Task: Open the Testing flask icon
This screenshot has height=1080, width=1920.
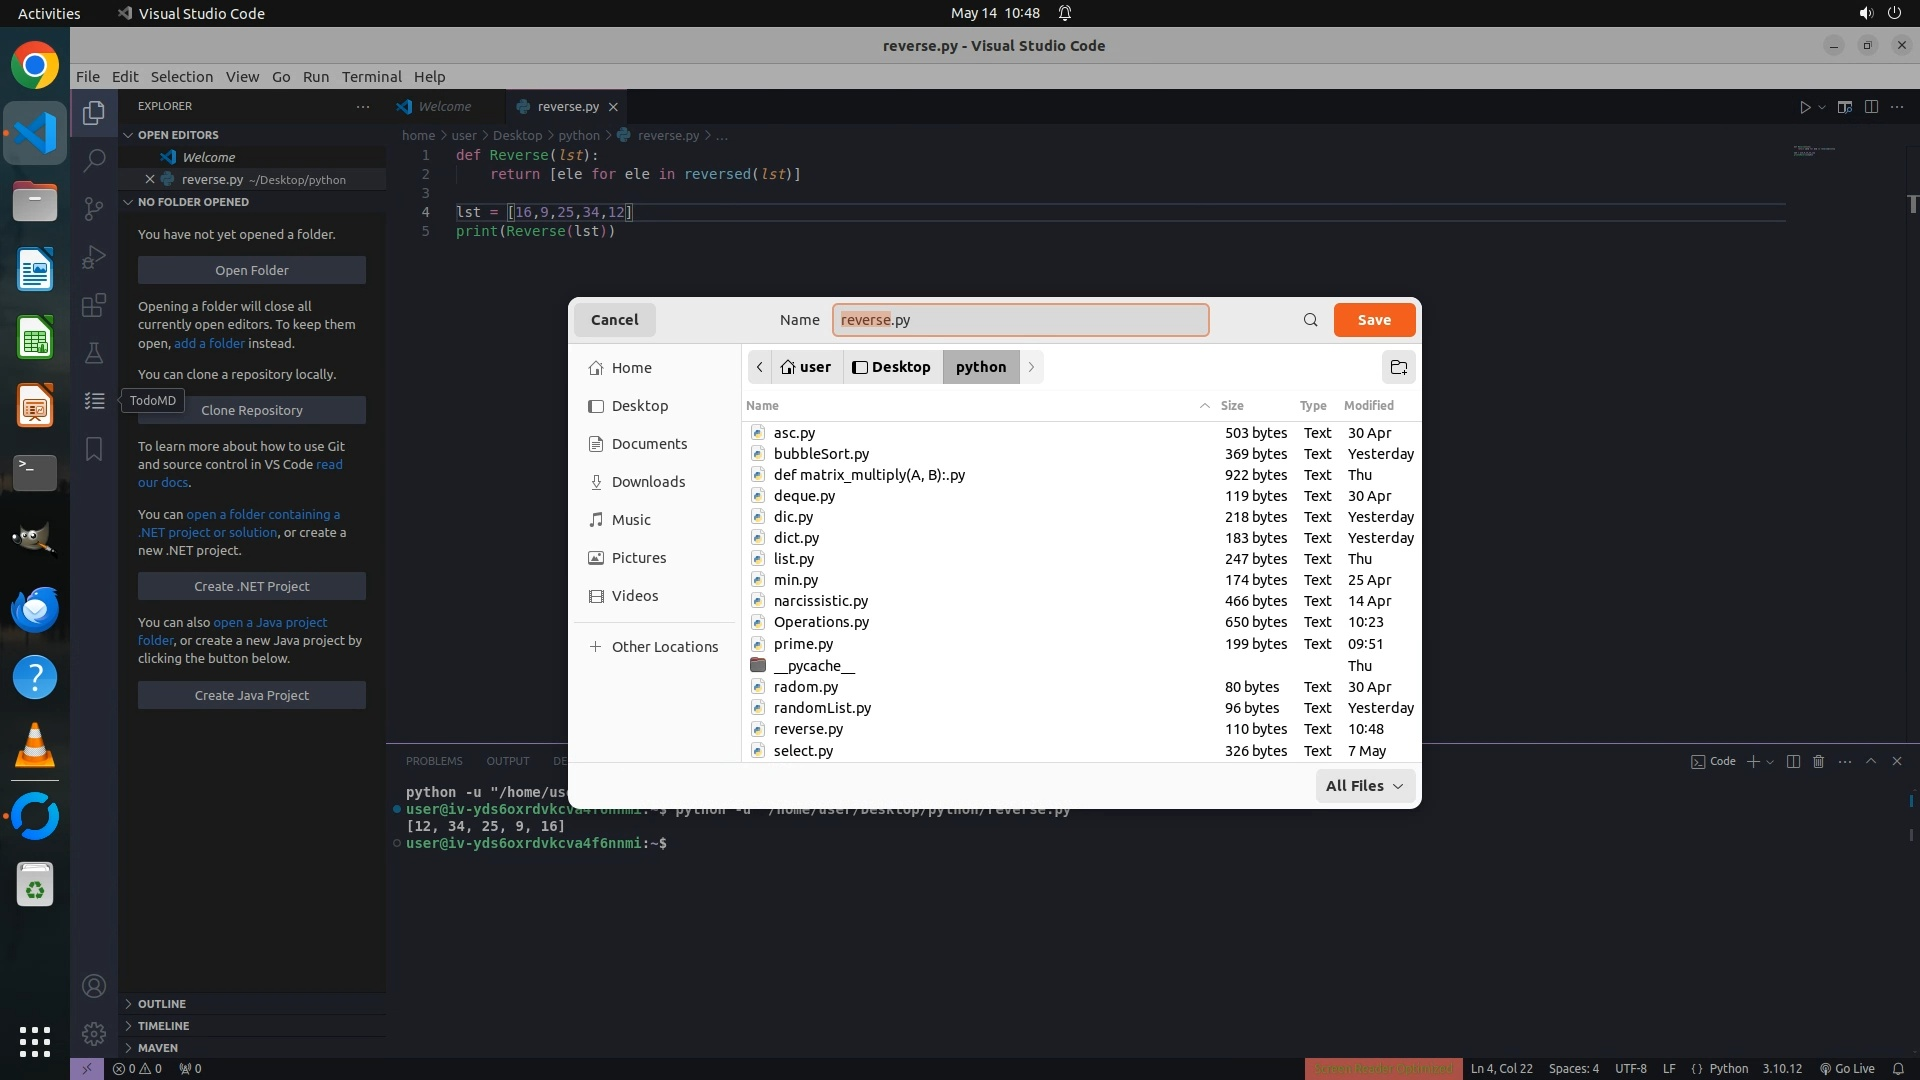Action: (94, 353)
